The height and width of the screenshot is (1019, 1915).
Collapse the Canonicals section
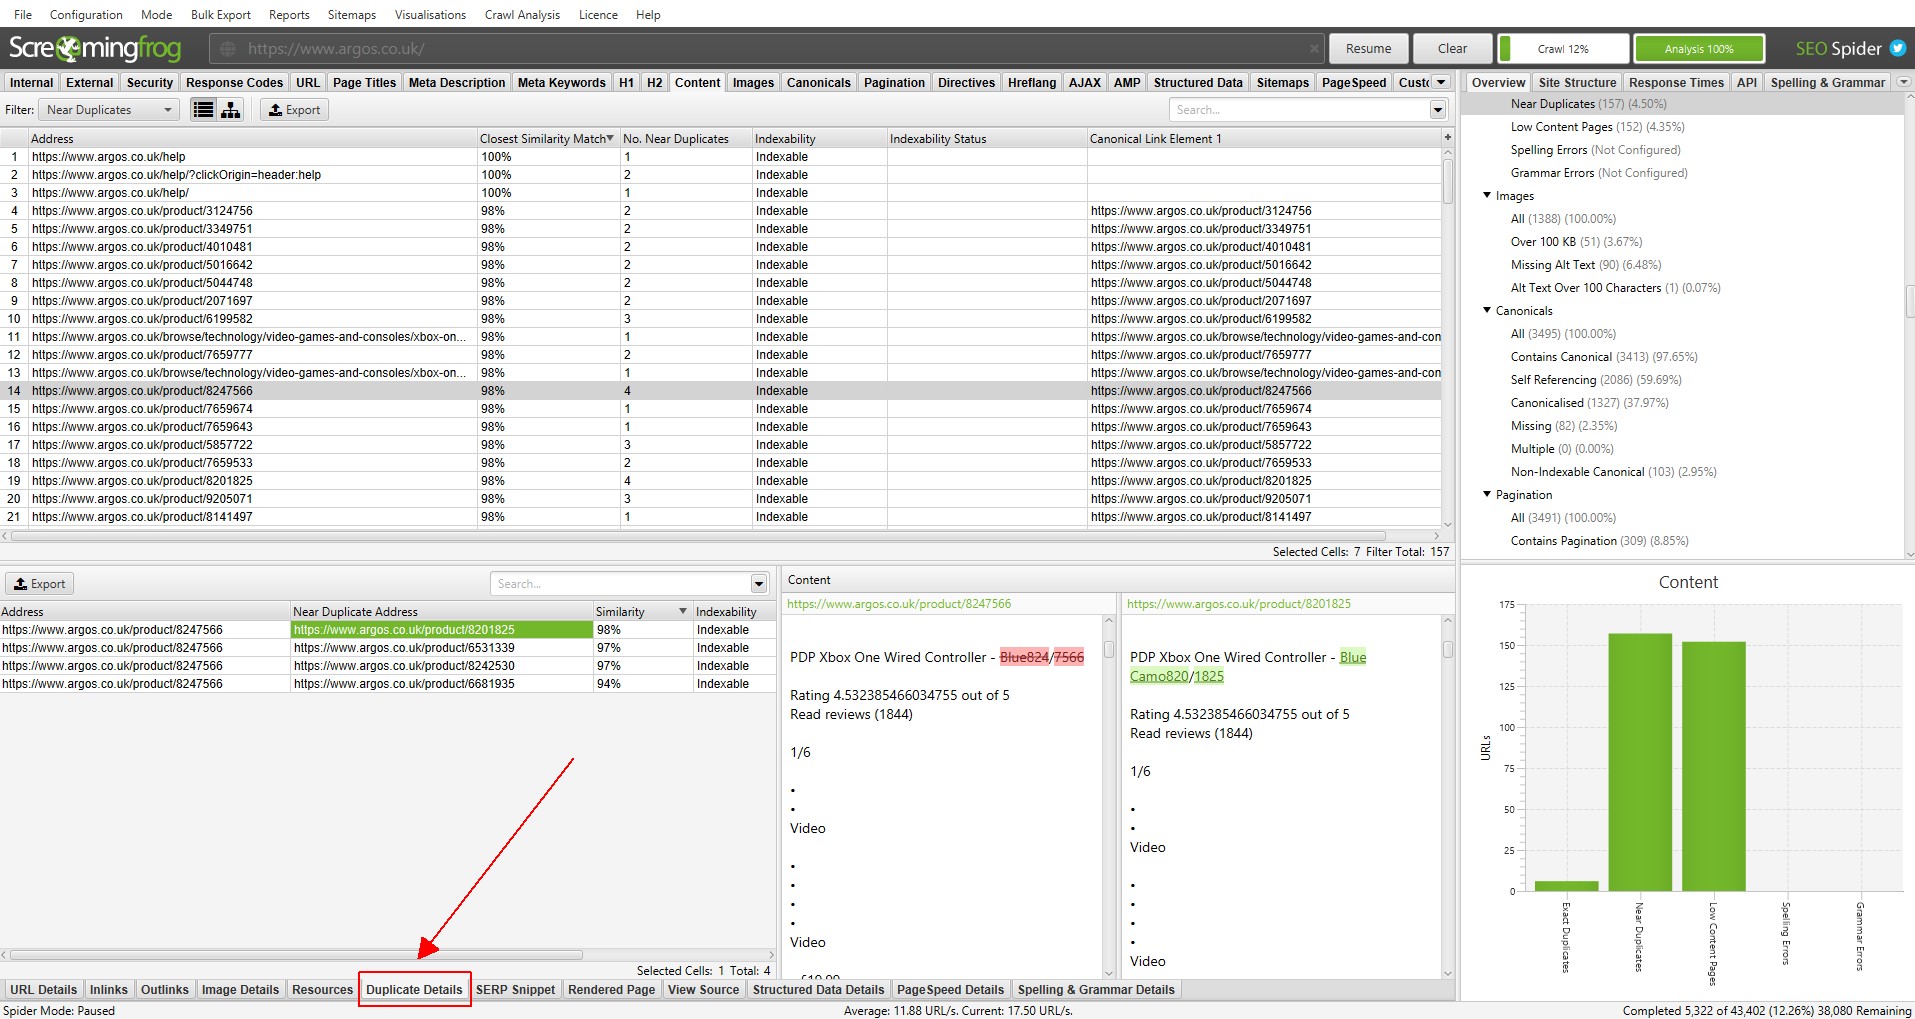point(1487,310)
